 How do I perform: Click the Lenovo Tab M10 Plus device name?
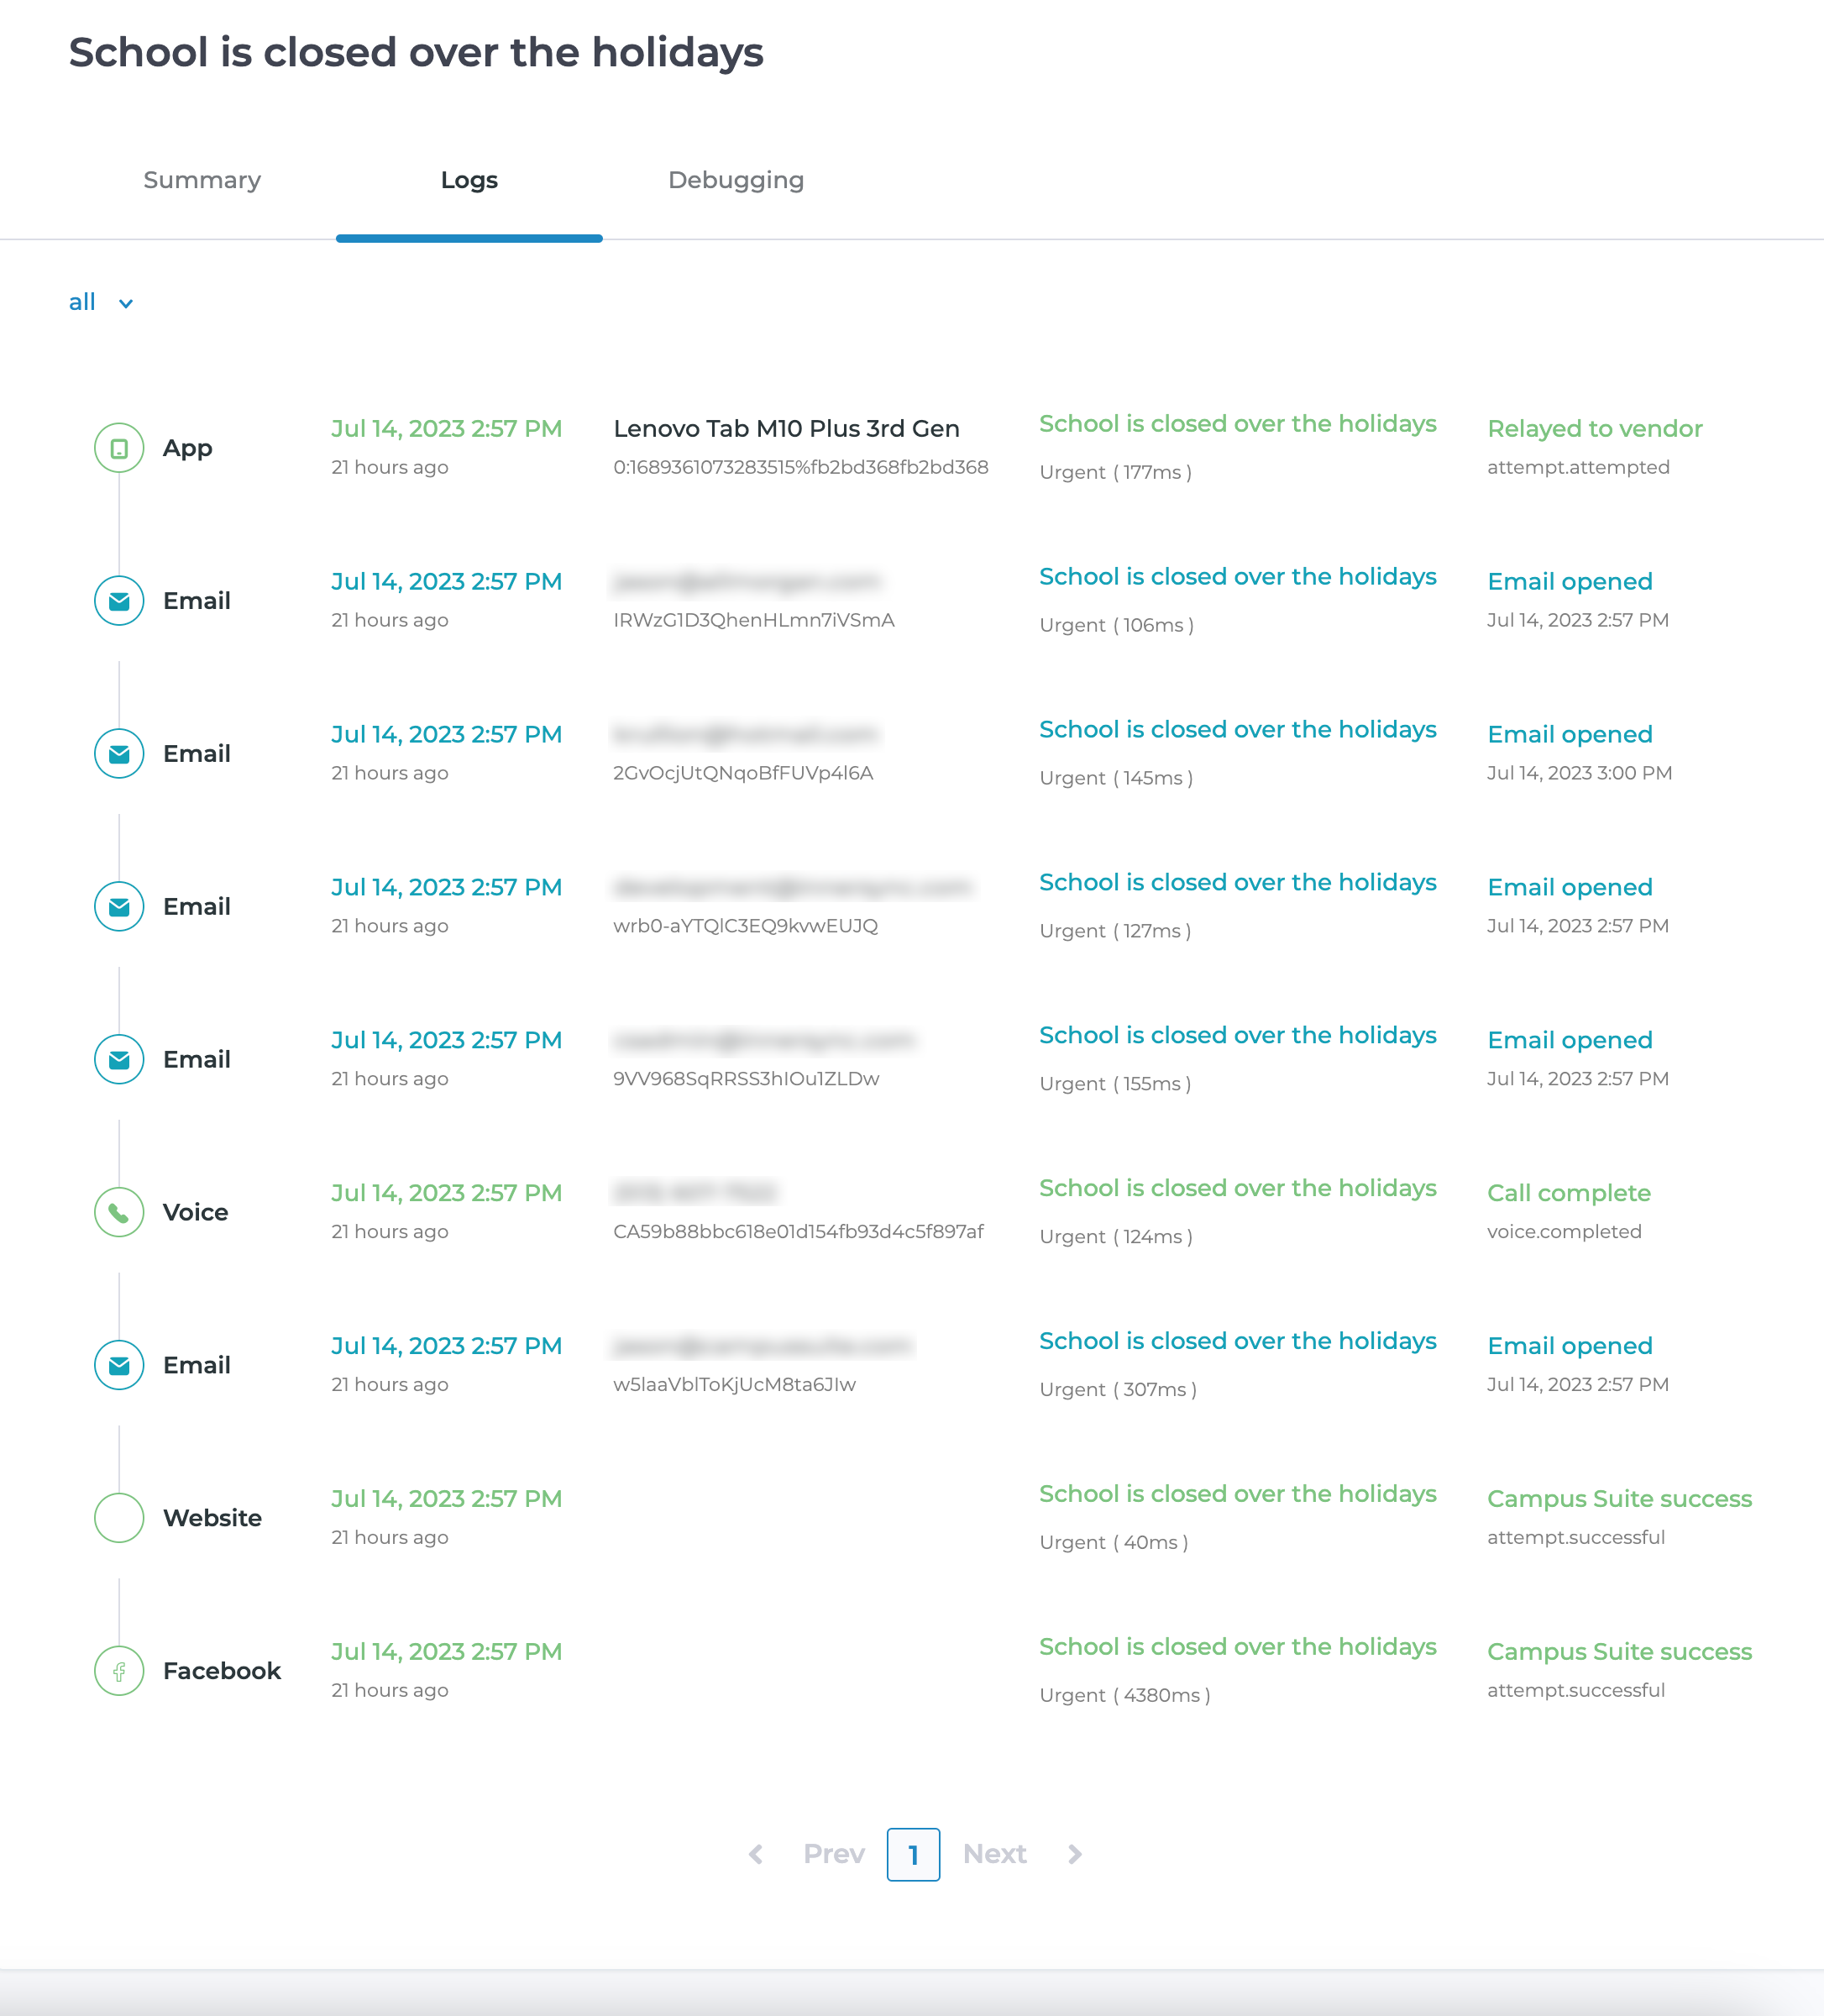[x=786, y=429]
